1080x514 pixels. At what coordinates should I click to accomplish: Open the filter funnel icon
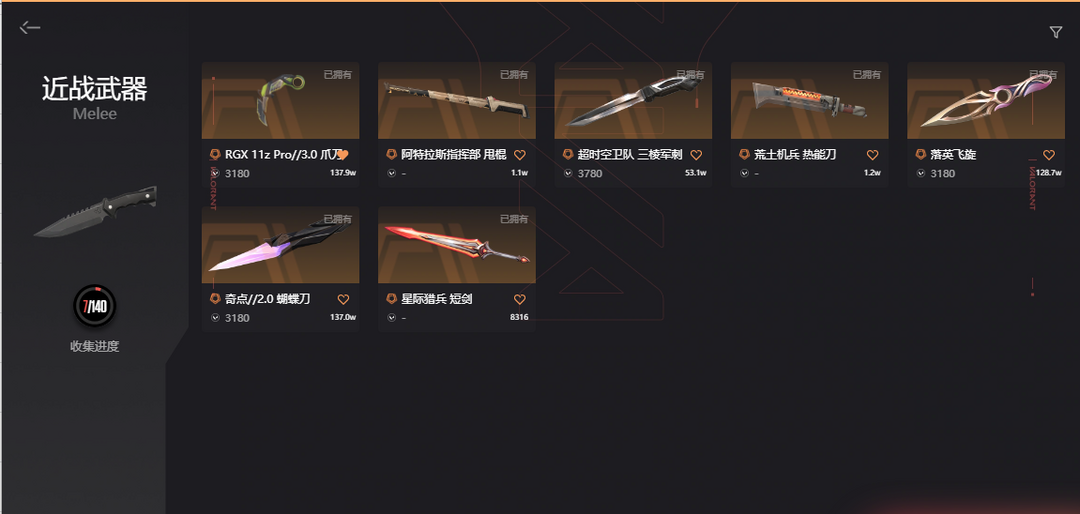(1055, 32)
